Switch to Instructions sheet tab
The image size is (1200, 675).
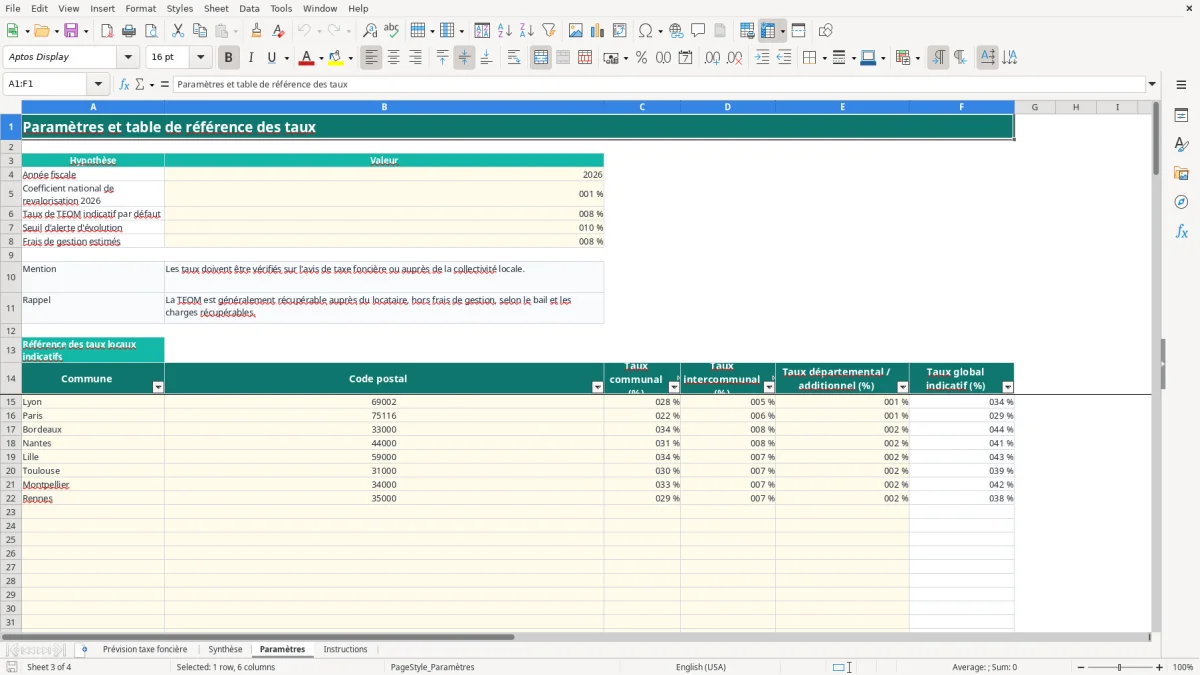(345, 649)
